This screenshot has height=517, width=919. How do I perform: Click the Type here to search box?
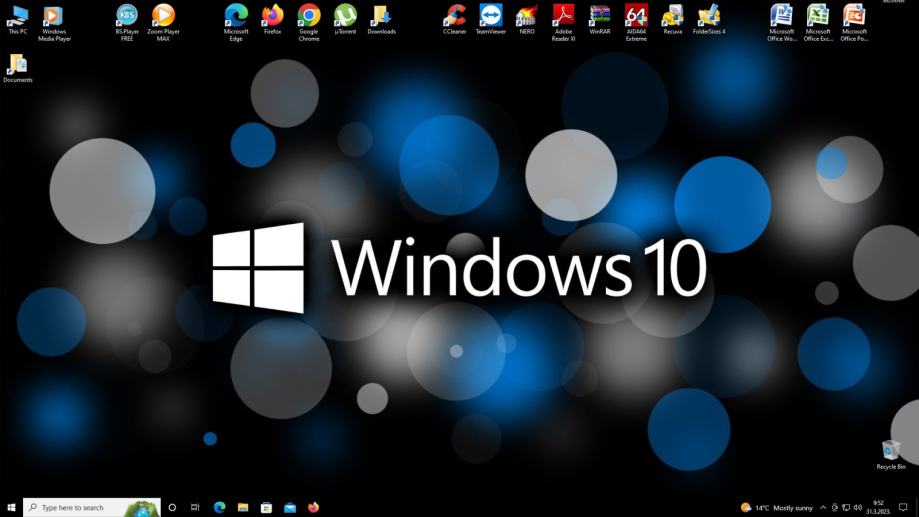92,508
